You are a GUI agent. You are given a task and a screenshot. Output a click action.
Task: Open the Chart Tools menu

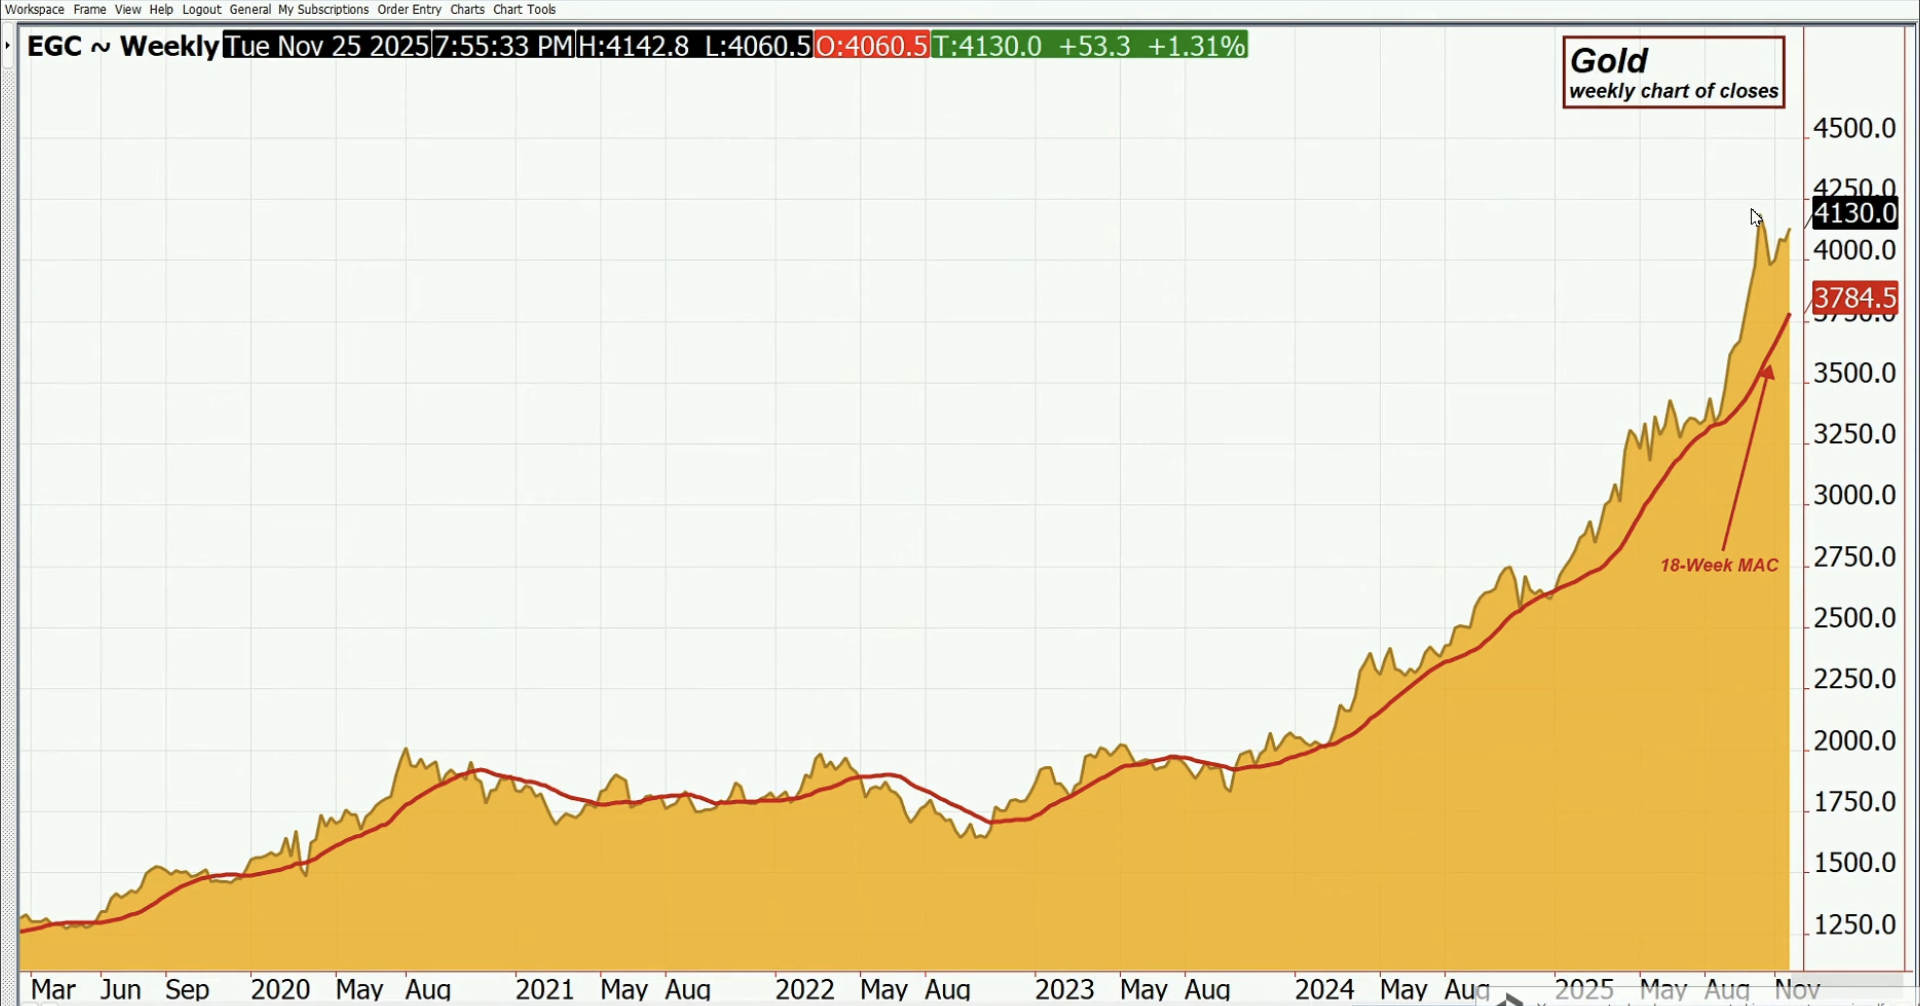click(524, 10)
